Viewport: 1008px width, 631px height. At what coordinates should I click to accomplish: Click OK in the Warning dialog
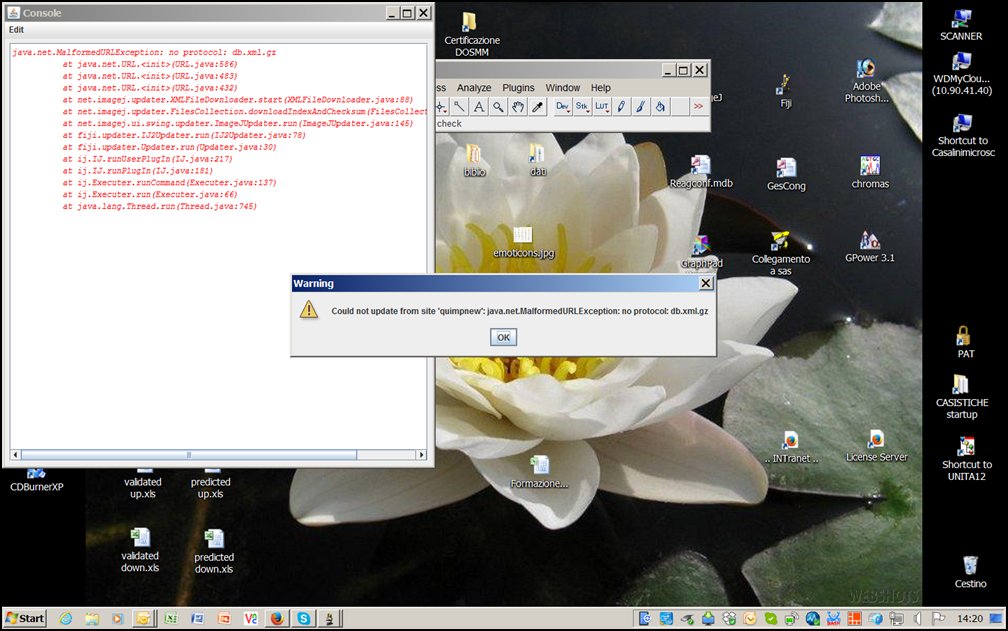[x=503, y=337]
